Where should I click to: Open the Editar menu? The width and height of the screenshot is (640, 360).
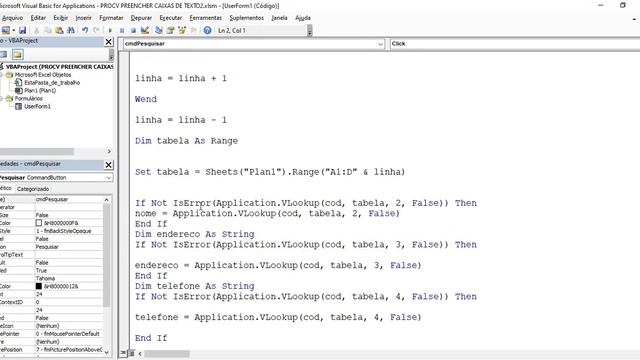point(38,18)
